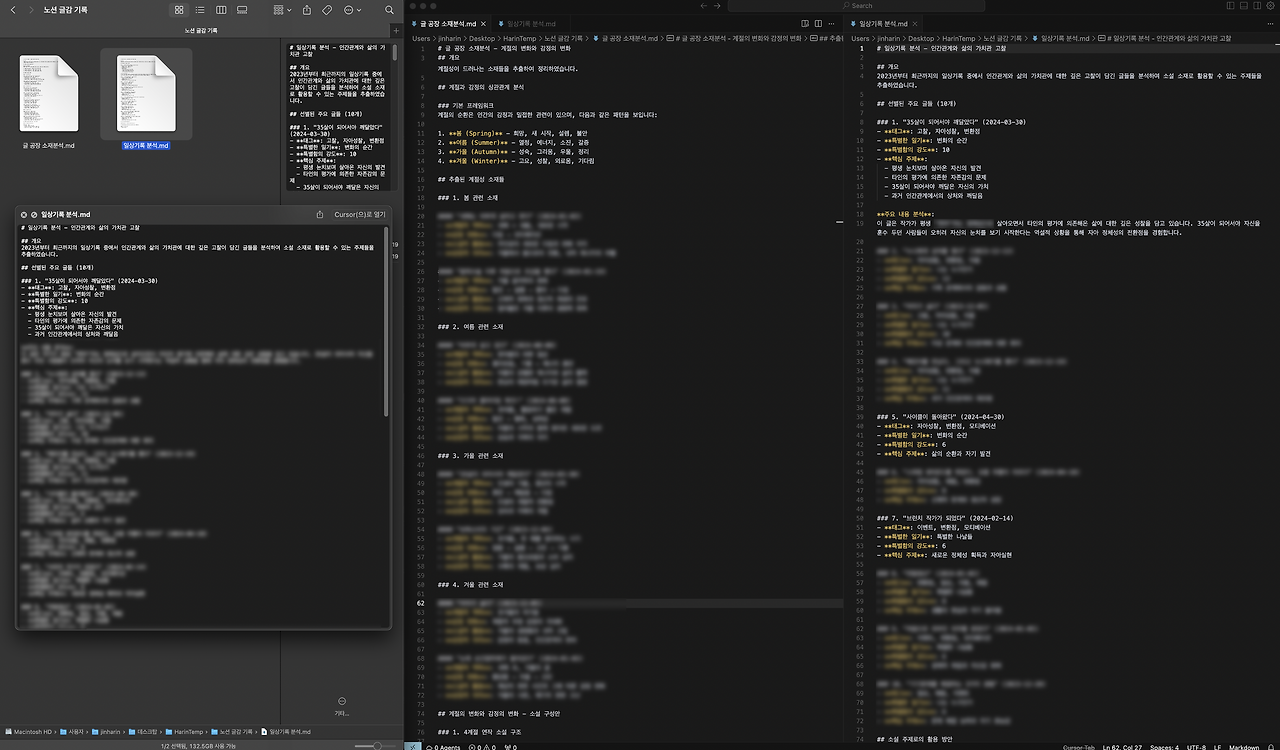The height and width of the screenshot is (750, 1280).
Task: Click Finder search magnifier icon
Action: point(388,10)
